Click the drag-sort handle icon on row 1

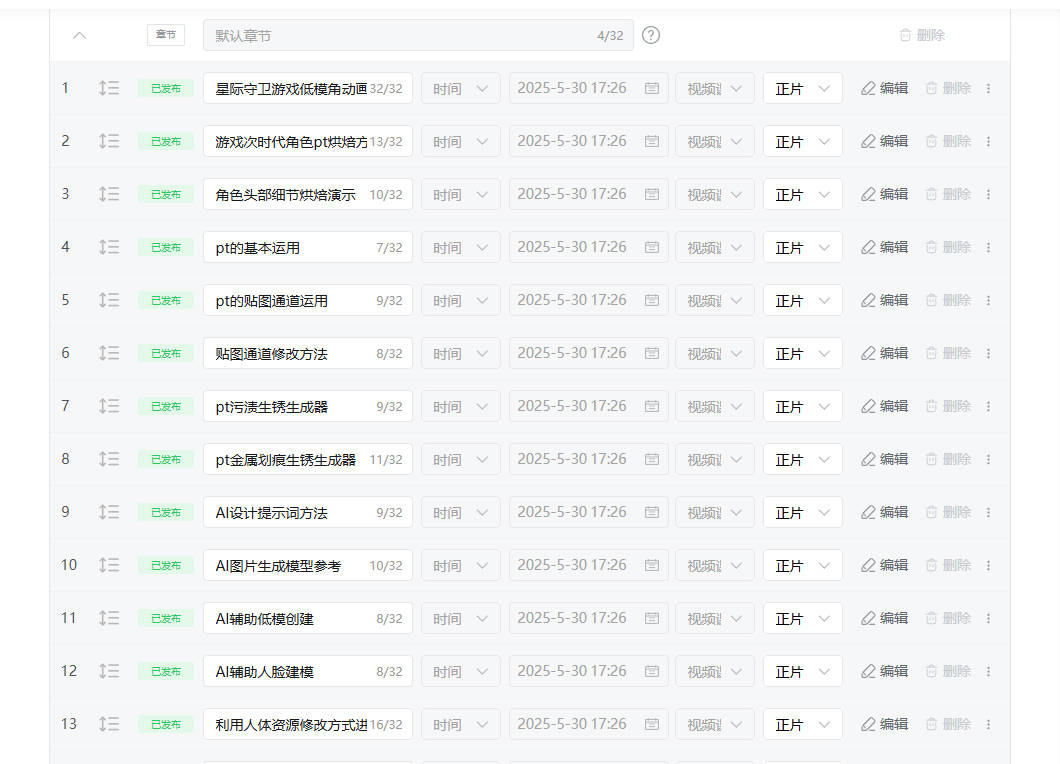[109, 88]
